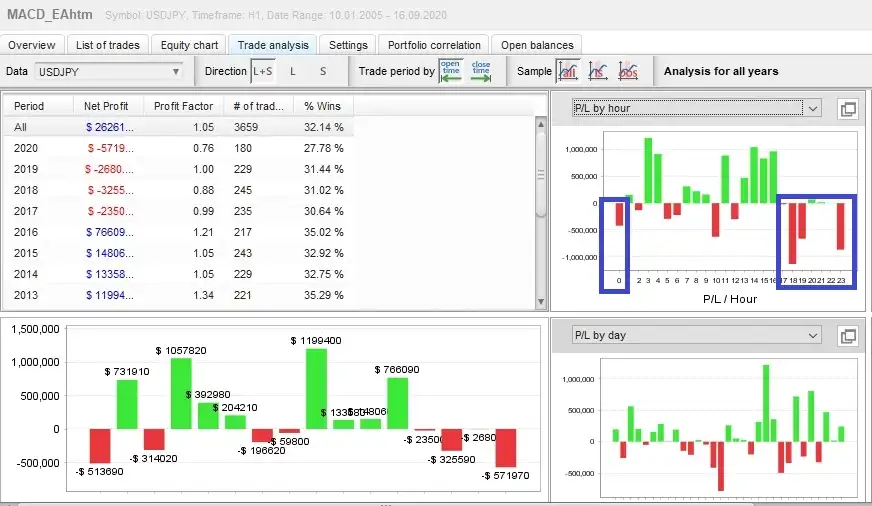The width and height of the screenshot is (872, 506).
Task: Expand the P/L by hour dropdown
Action: tap(695, 108)
